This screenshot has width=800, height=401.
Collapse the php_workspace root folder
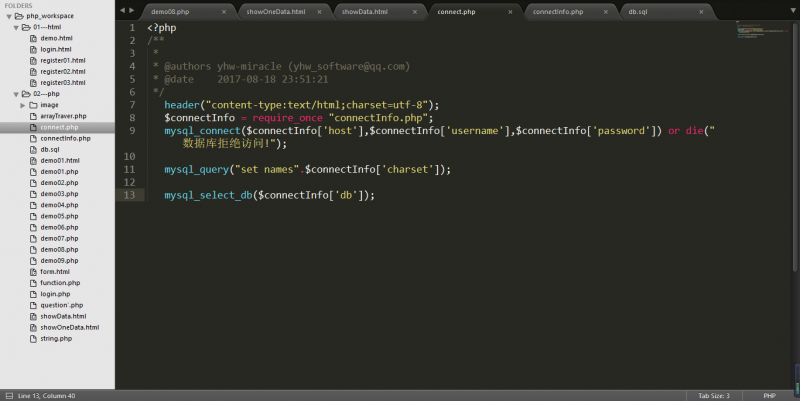[7, 16]
